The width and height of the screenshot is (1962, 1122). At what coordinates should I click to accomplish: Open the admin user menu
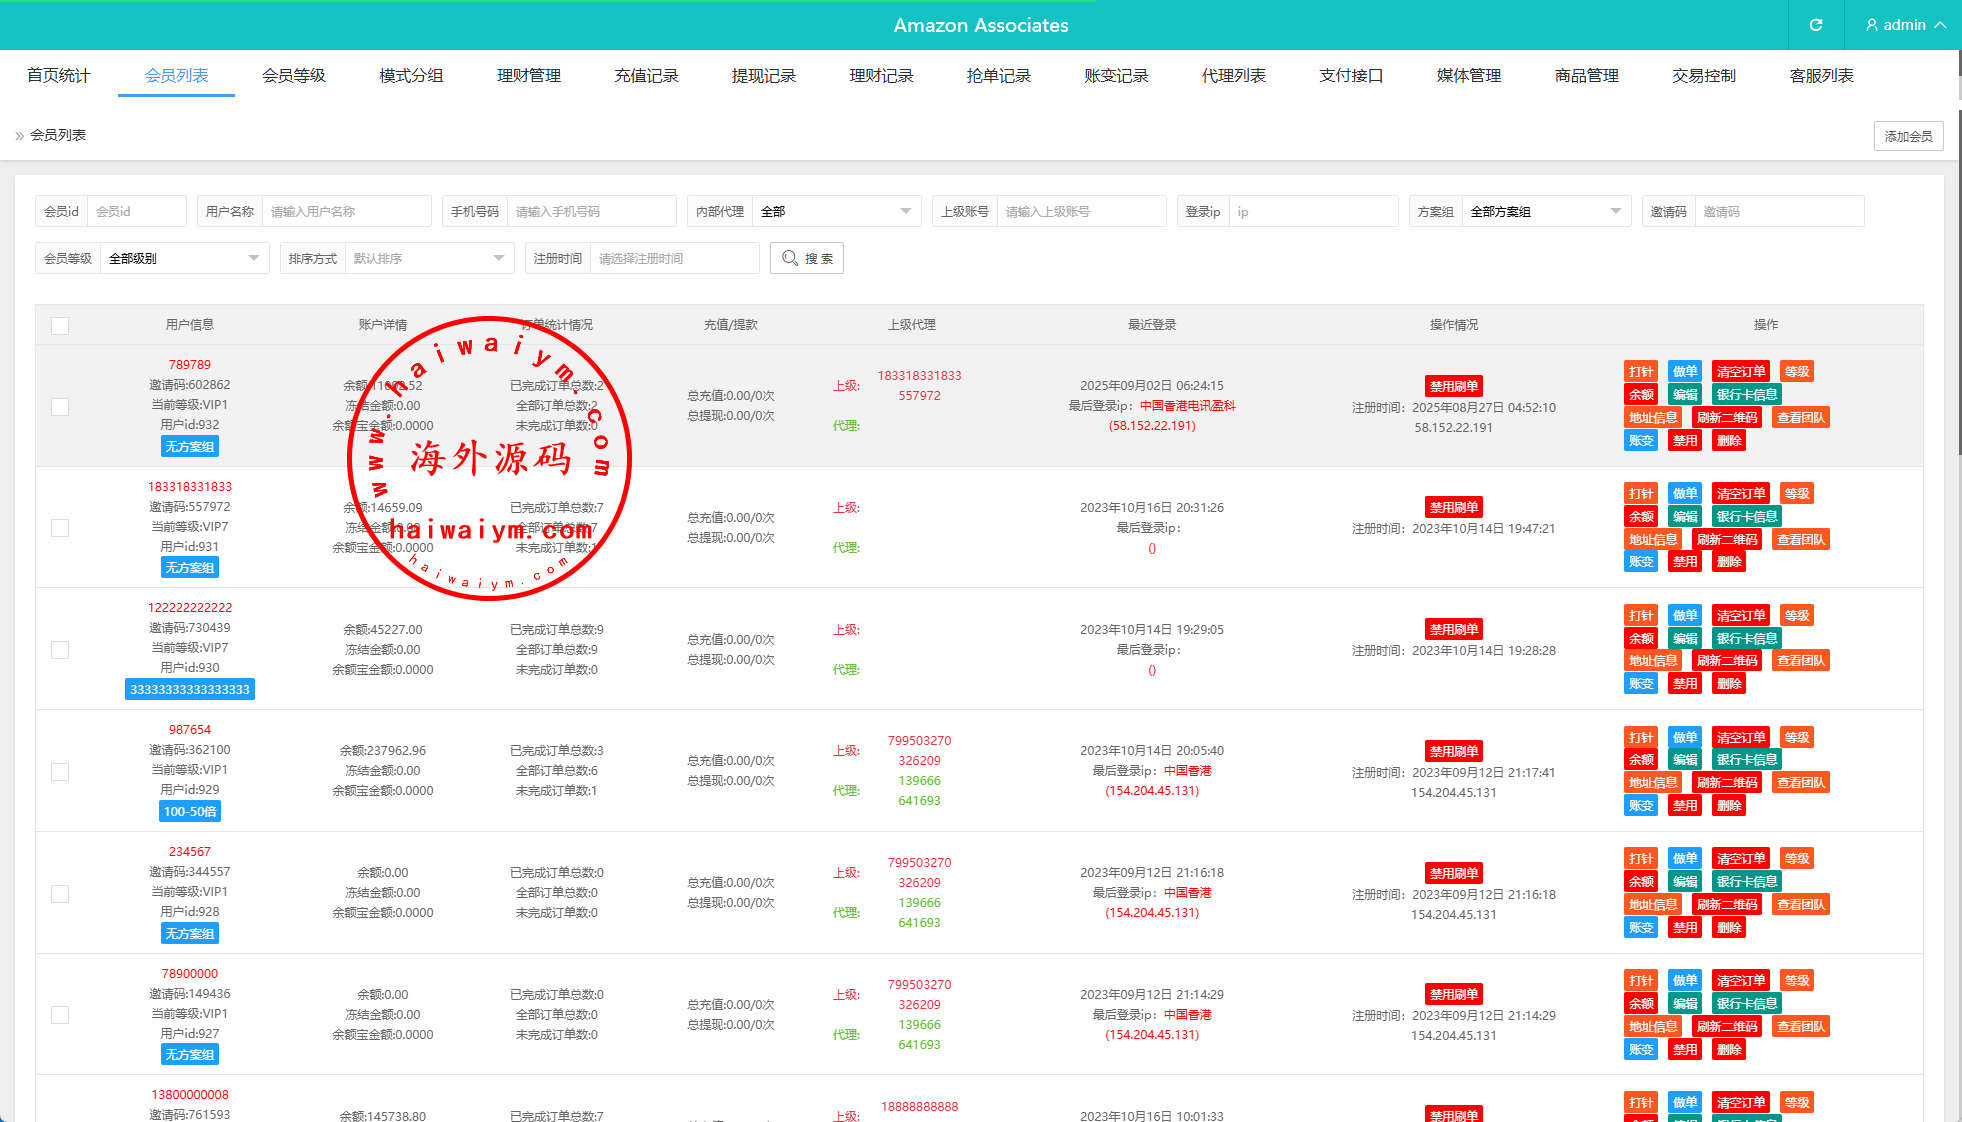click(1905, 25)
